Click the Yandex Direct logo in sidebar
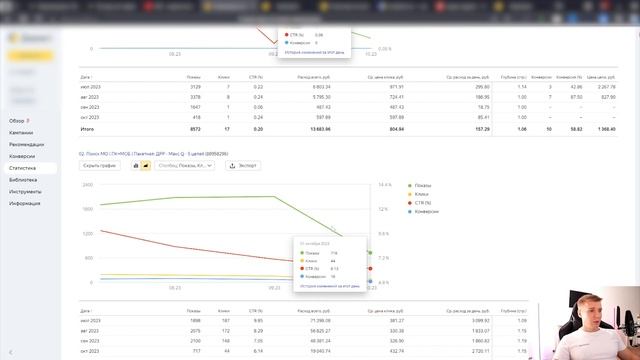 (x=31, y=38)
